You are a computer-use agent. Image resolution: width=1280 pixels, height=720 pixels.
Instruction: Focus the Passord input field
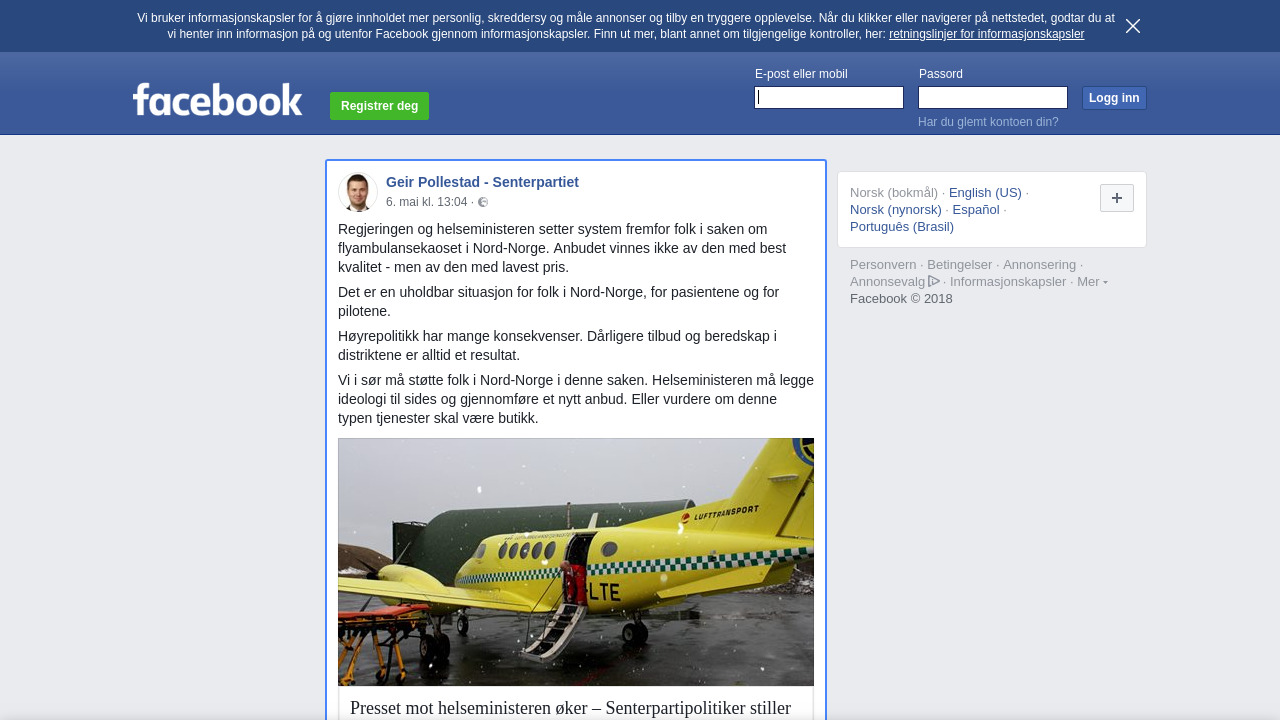[993, 97]
